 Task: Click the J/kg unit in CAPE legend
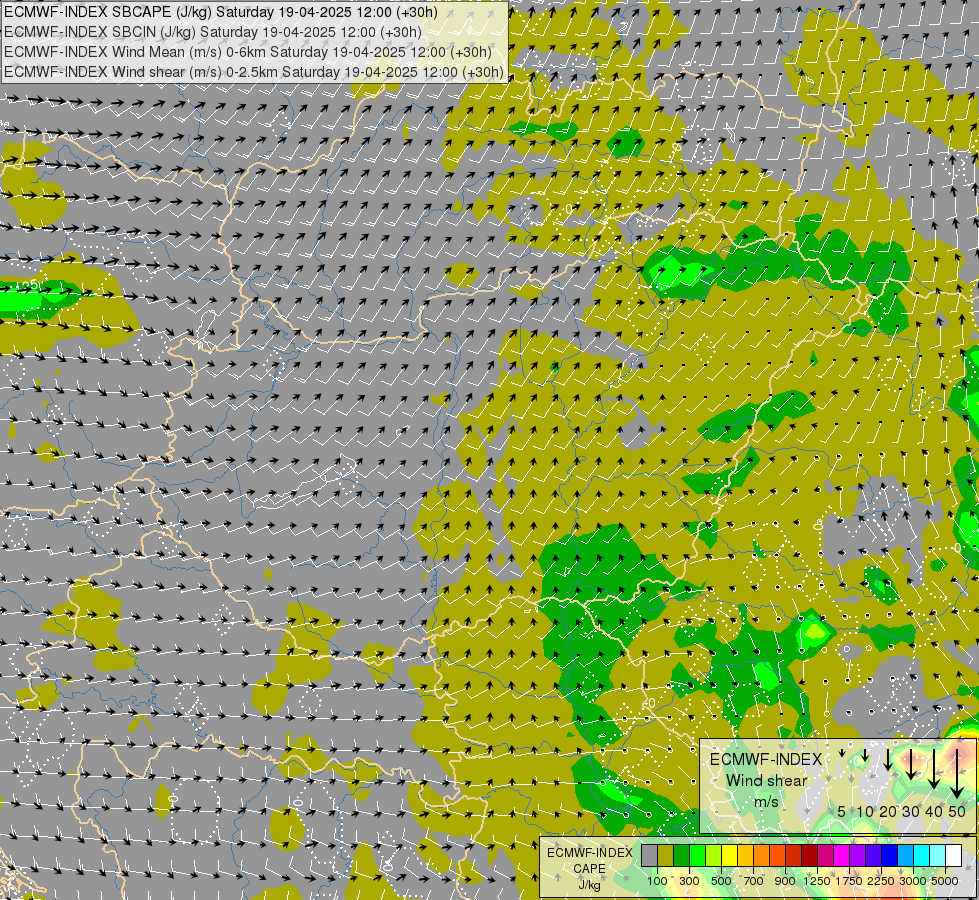click(589, 885)
